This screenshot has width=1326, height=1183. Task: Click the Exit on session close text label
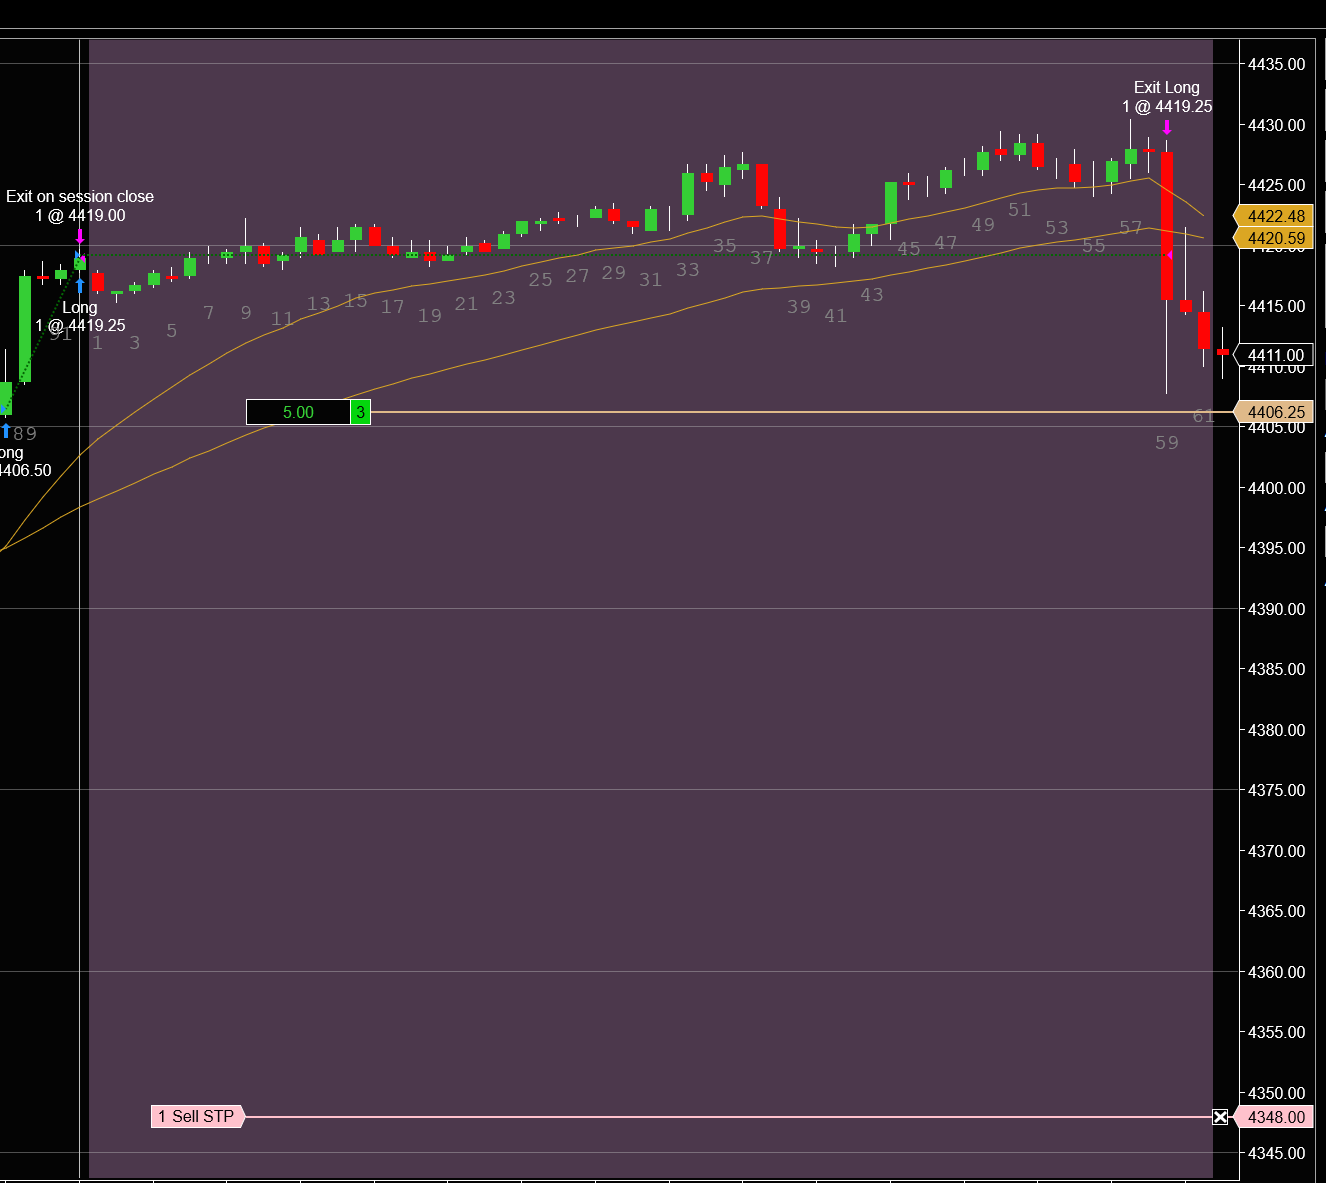[x=80, y=197]
